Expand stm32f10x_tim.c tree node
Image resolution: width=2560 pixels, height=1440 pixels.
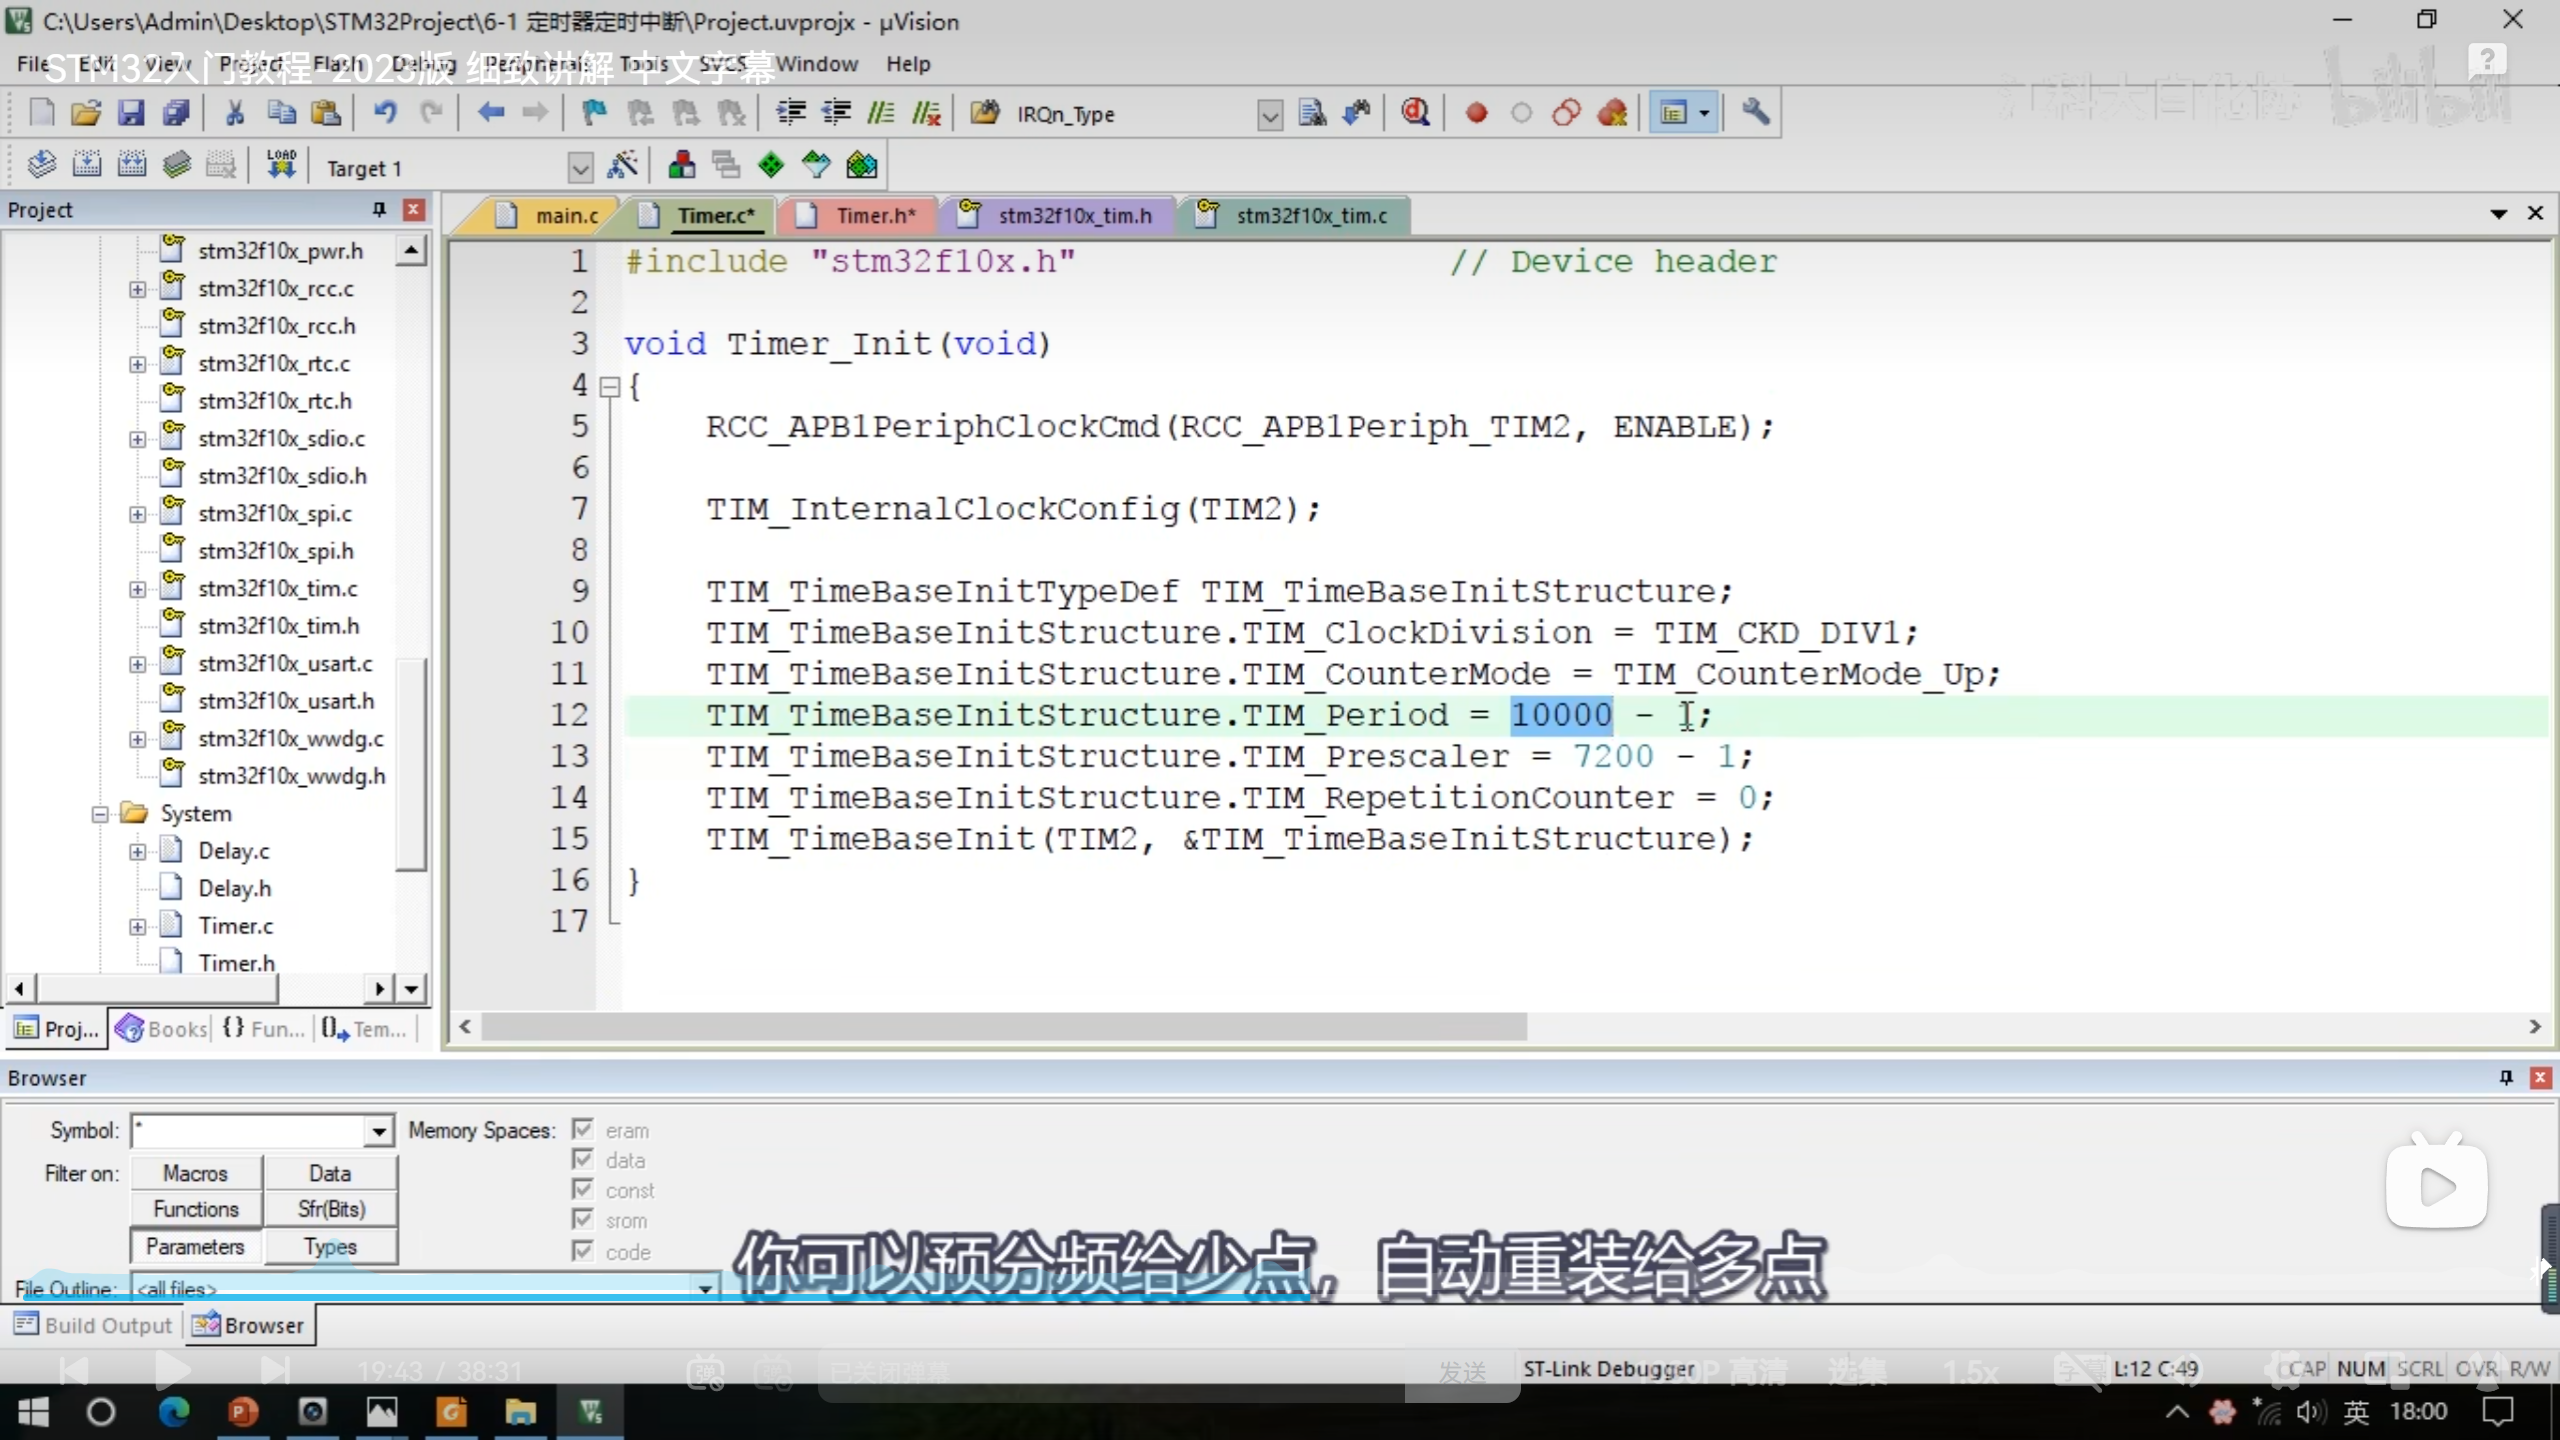(x=137, y=589)
